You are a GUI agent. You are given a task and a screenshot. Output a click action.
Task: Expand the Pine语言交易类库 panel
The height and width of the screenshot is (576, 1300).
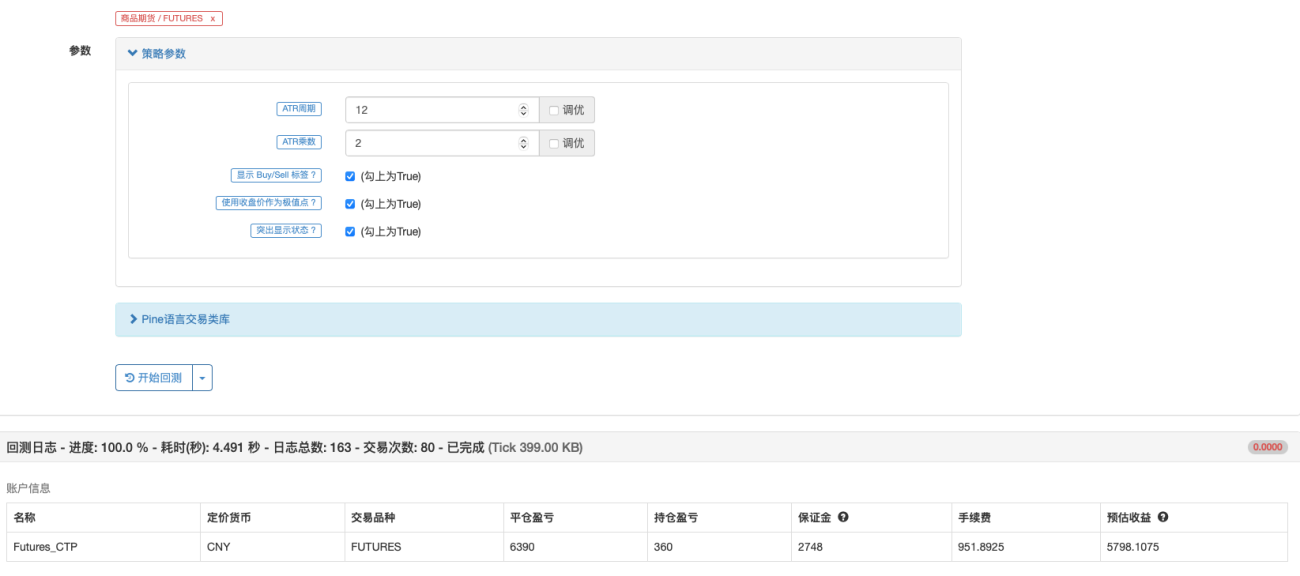click(x=538, y=319)
